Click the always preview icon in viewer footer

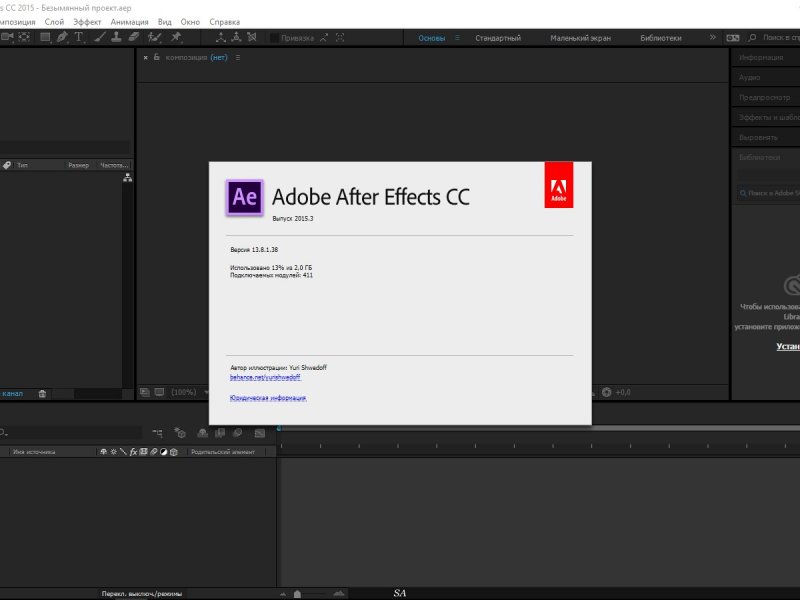[x=145, y=392]
